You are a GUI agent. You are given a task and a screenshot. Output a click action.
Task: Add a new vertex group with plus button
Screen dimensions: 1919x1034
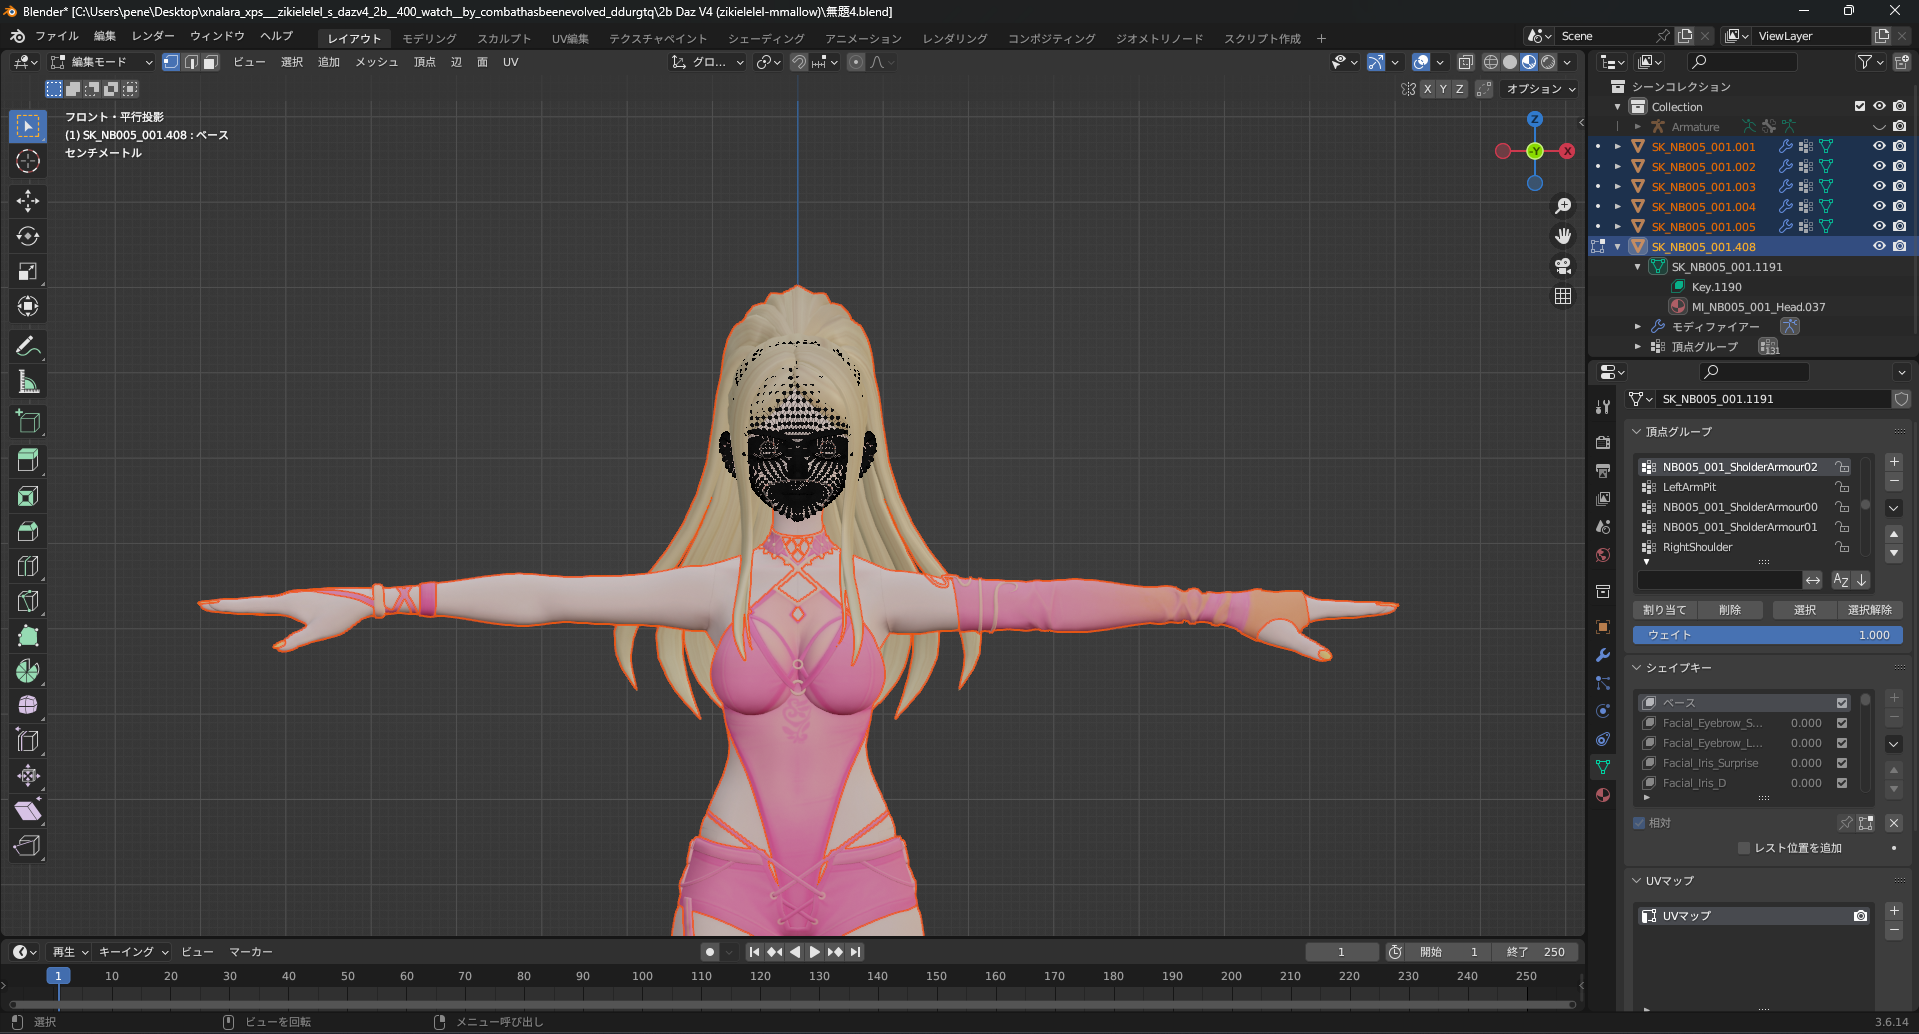tap(1893, 462)
